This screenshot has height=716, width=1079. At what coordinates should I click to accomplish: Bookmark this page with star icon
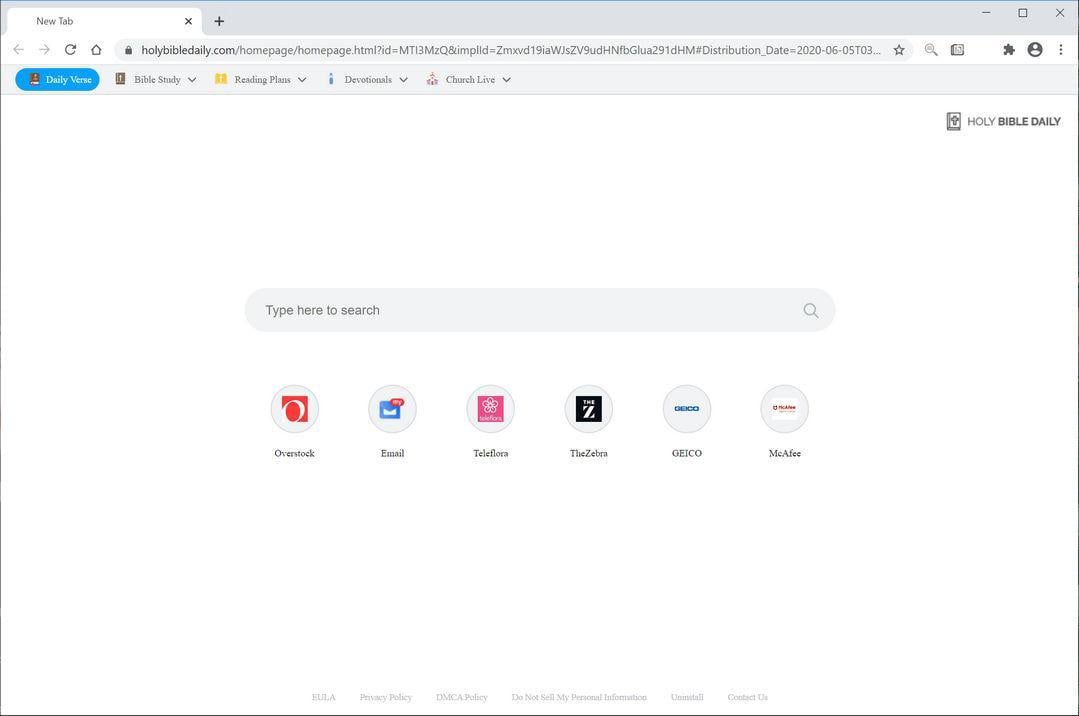point(899,50)
